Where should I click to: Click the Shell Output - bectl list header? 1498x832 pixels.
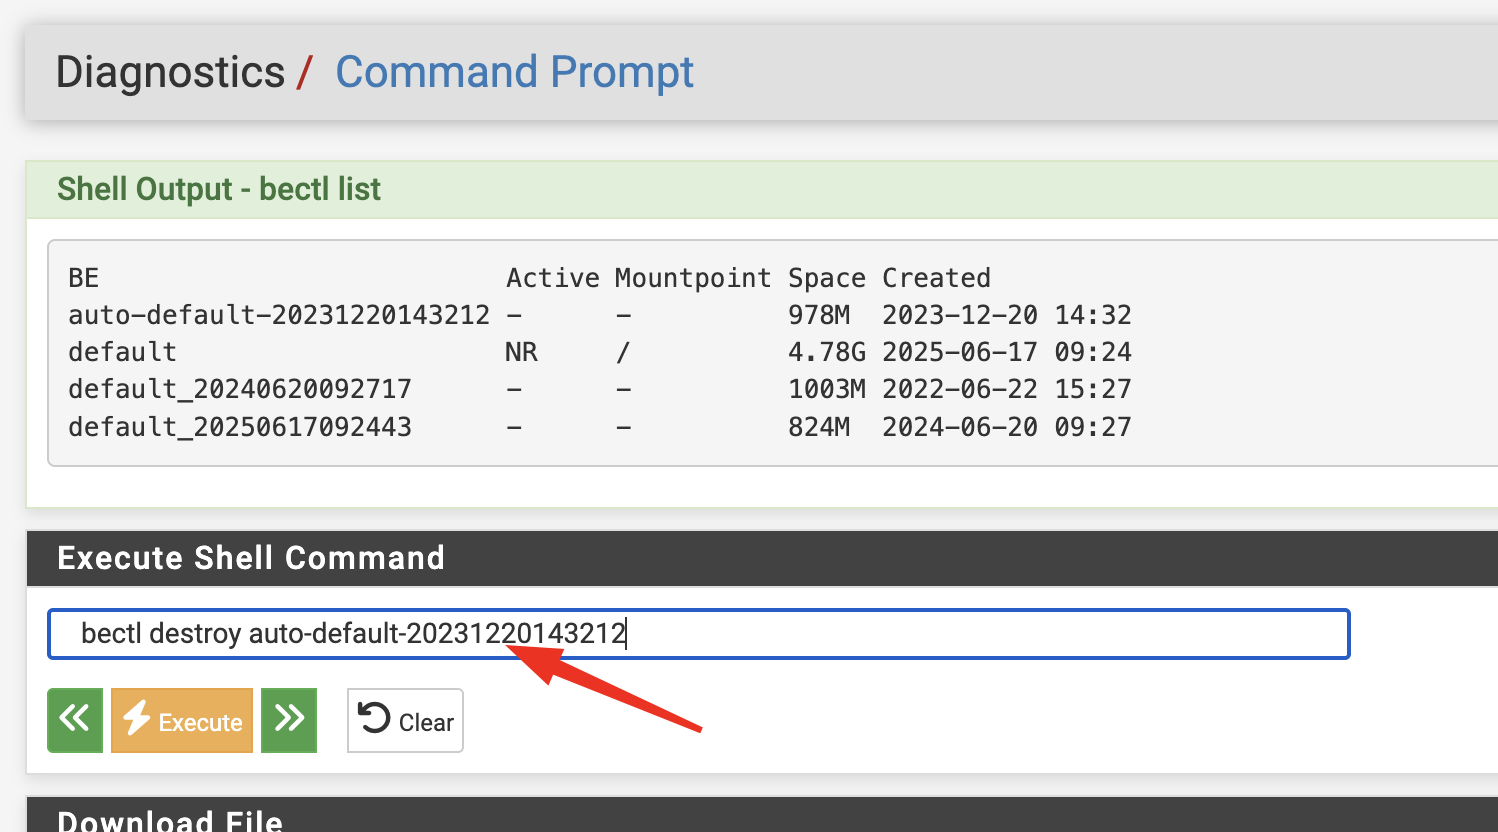pos(219,189)
